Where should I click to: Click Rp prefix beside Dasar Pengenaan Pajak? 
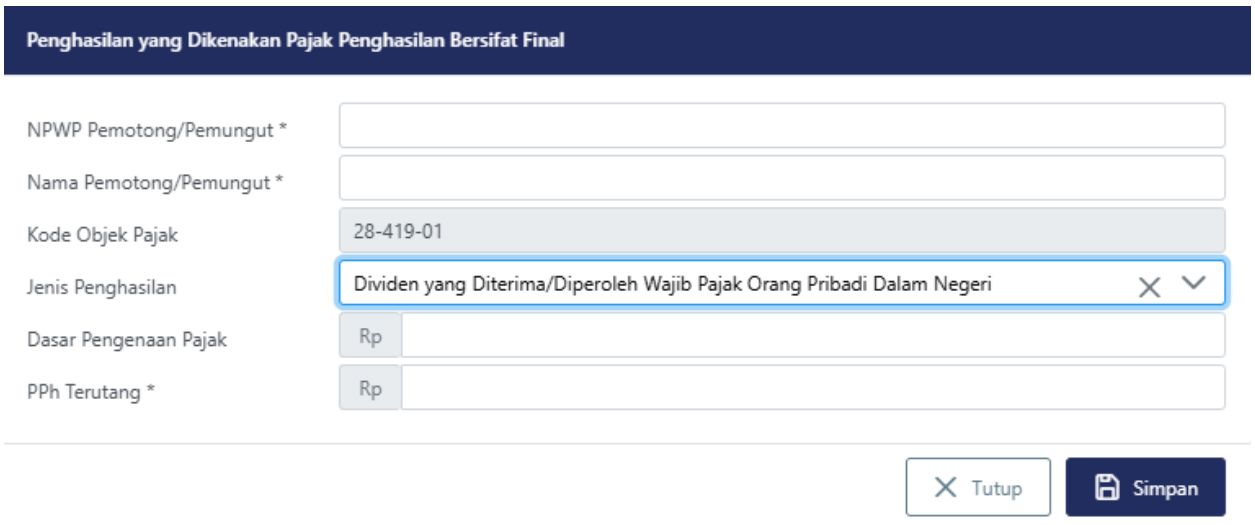pos(371,337)
